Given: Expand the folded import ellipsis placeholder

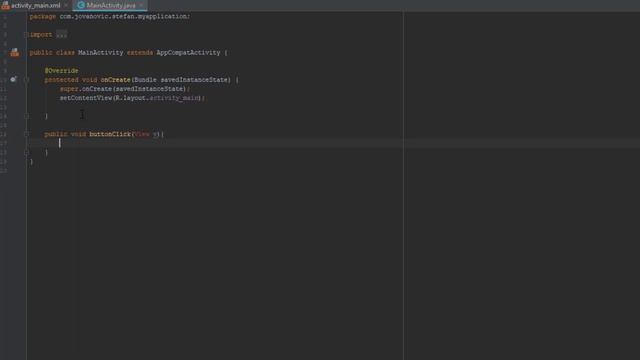Looking at the screenshot, I should click(61, 35).
